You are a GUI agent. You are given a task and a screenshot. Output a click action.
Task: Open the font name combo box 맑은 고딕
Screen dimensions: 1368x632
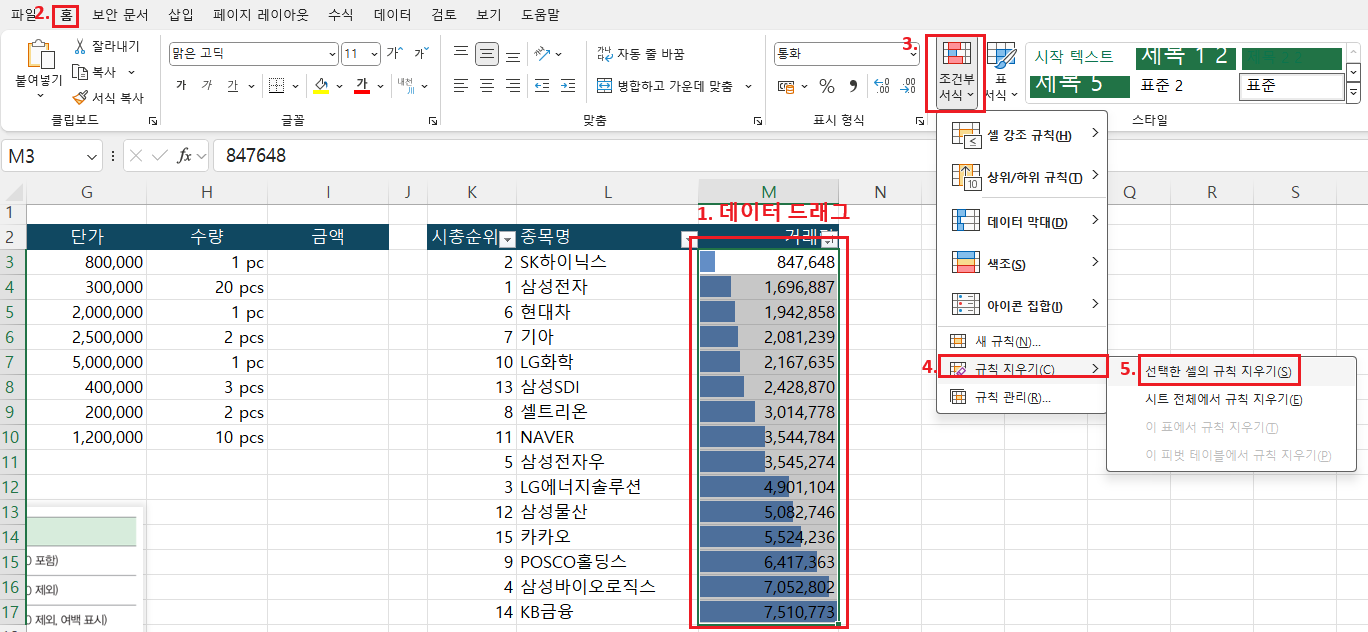252,53
